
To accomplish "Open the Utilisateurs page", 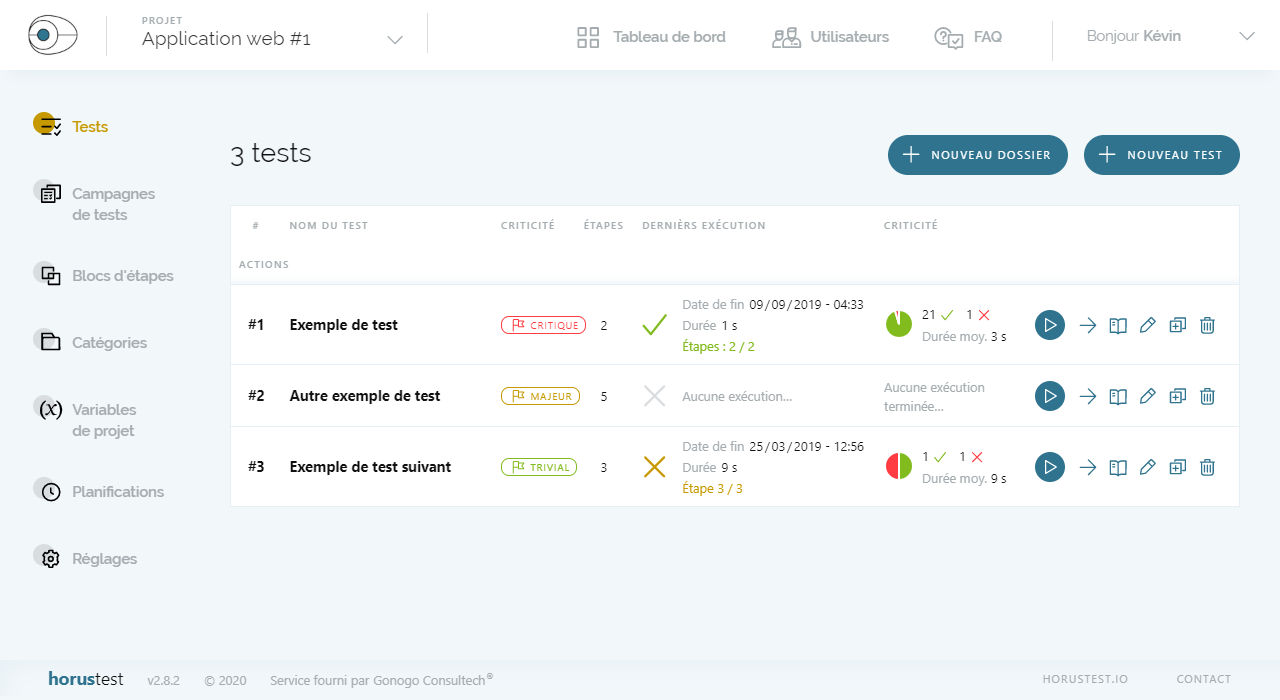I will coord(830,37).
